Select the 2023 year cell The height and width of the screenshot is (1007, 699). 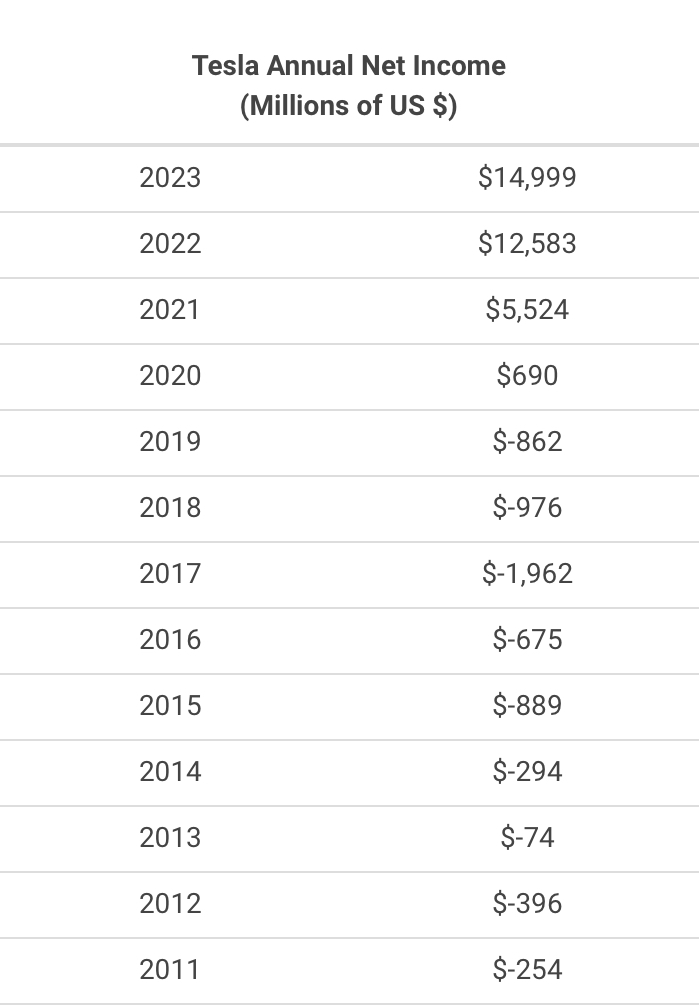click(170, 178)
